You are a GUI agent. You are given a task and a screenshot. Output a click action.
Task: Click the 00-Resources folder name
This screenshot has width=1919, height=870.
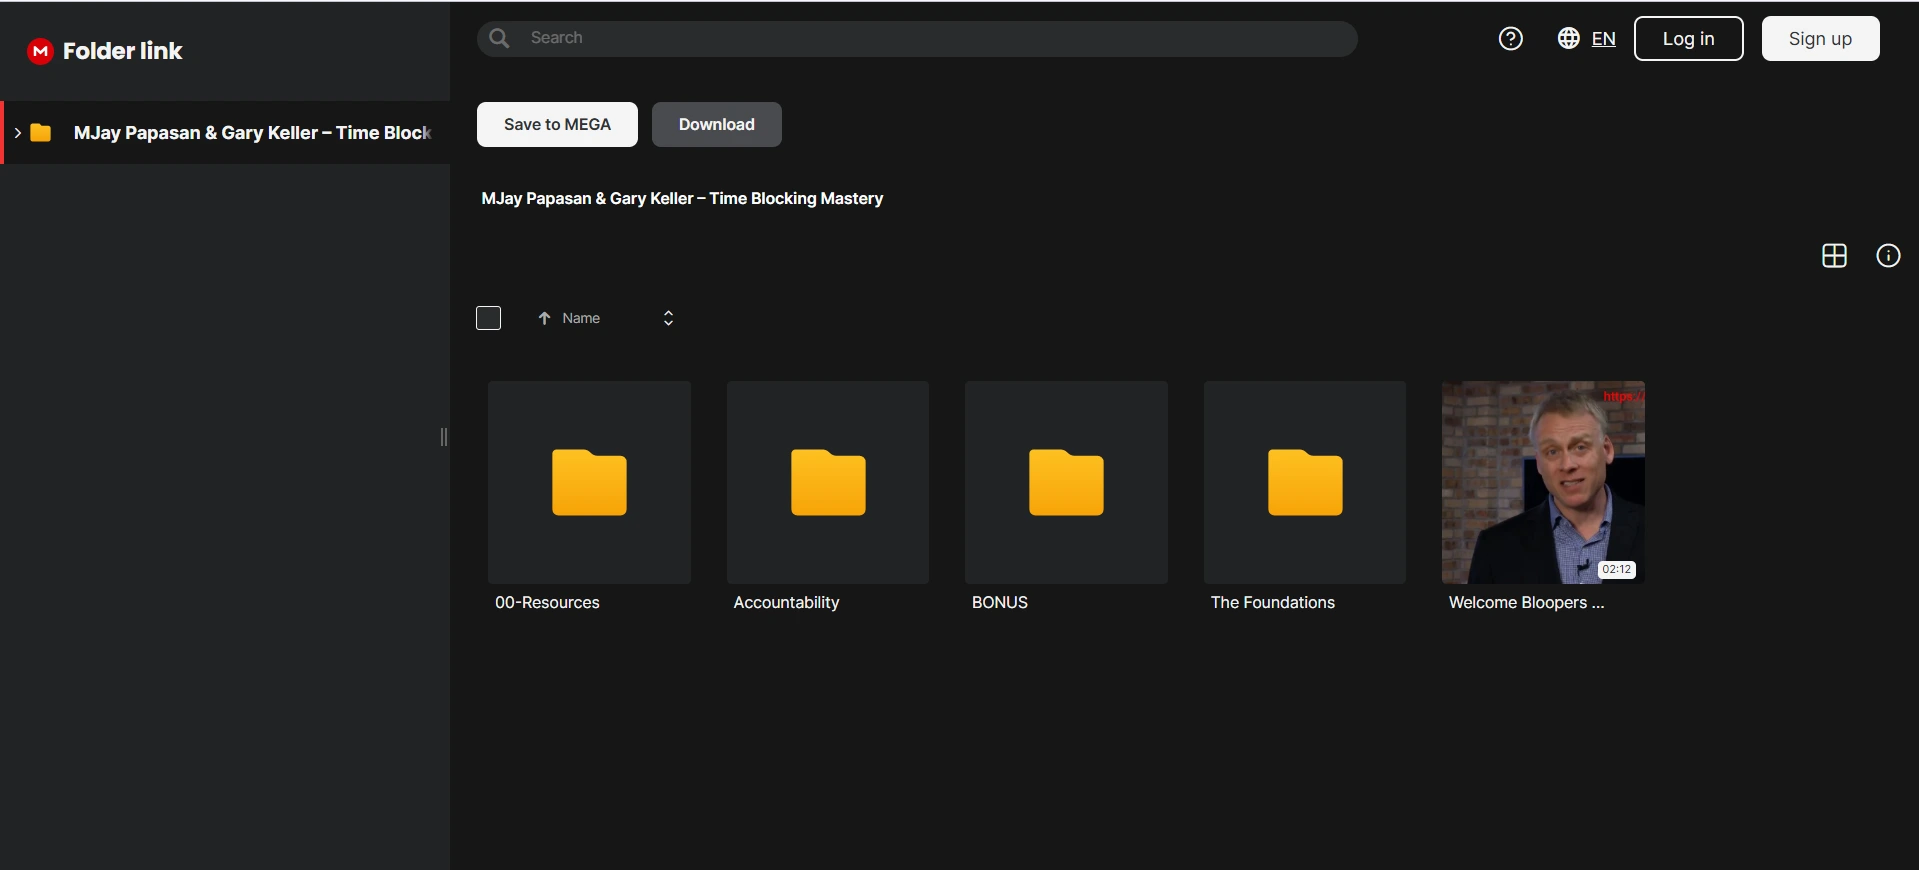(x=547, y=602)
